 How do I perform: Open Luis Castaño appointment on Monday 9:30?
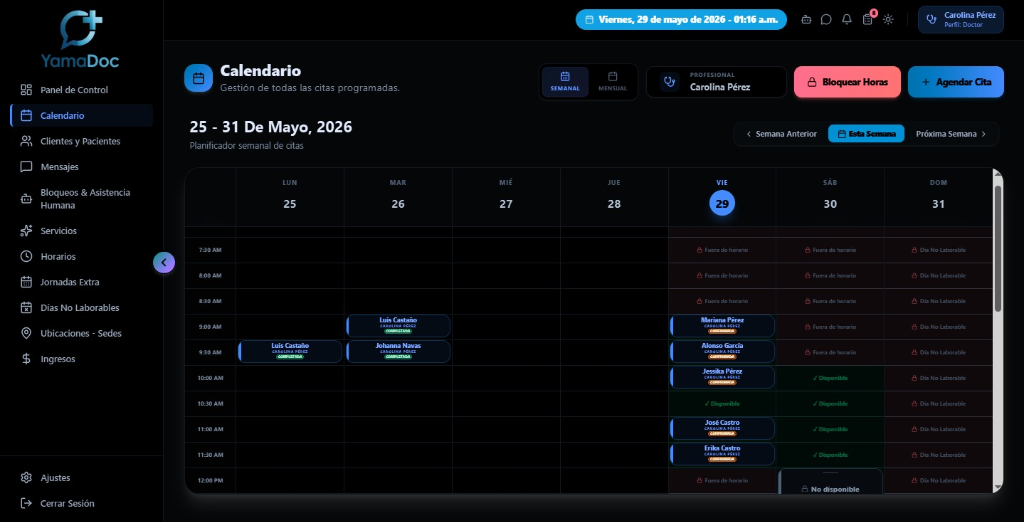coord(290,351)
